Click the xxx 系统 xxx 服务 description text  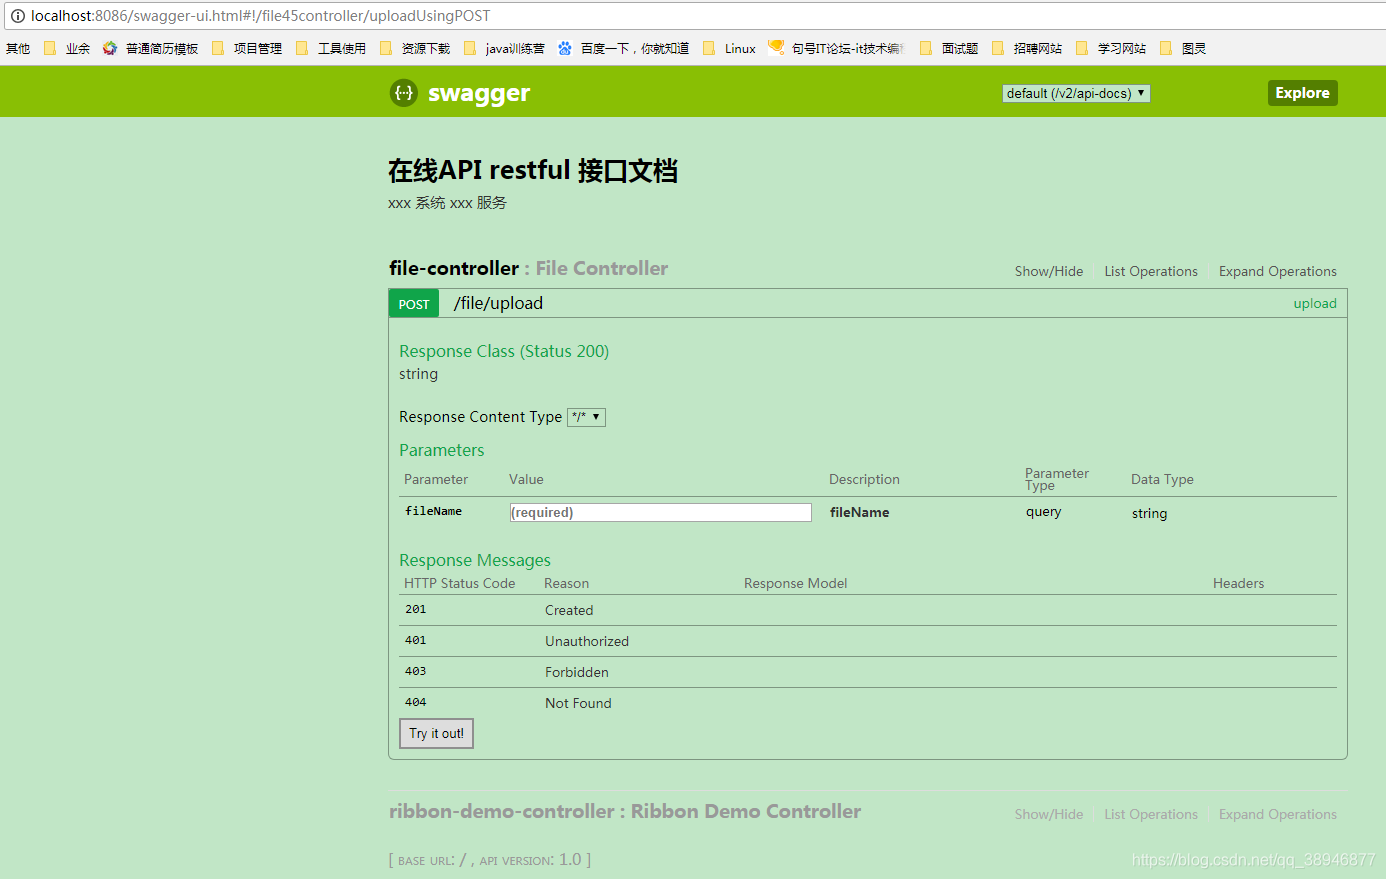[x=447, y=202]
